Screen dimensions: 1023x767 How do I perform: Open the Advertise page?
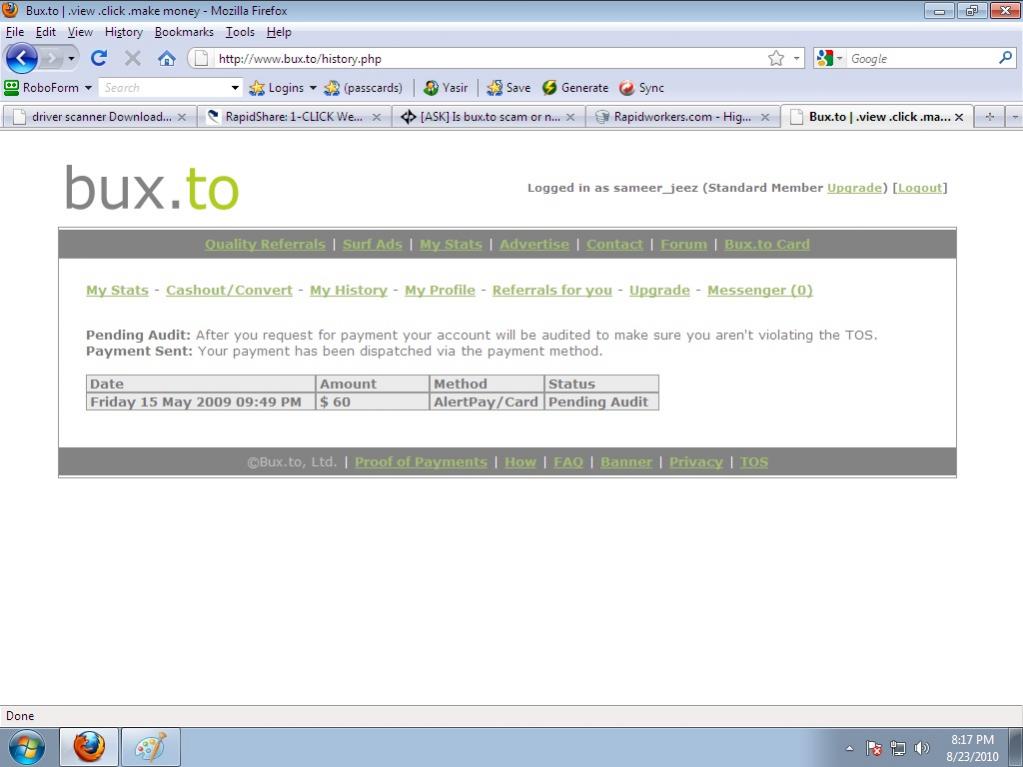coord(534,244)
